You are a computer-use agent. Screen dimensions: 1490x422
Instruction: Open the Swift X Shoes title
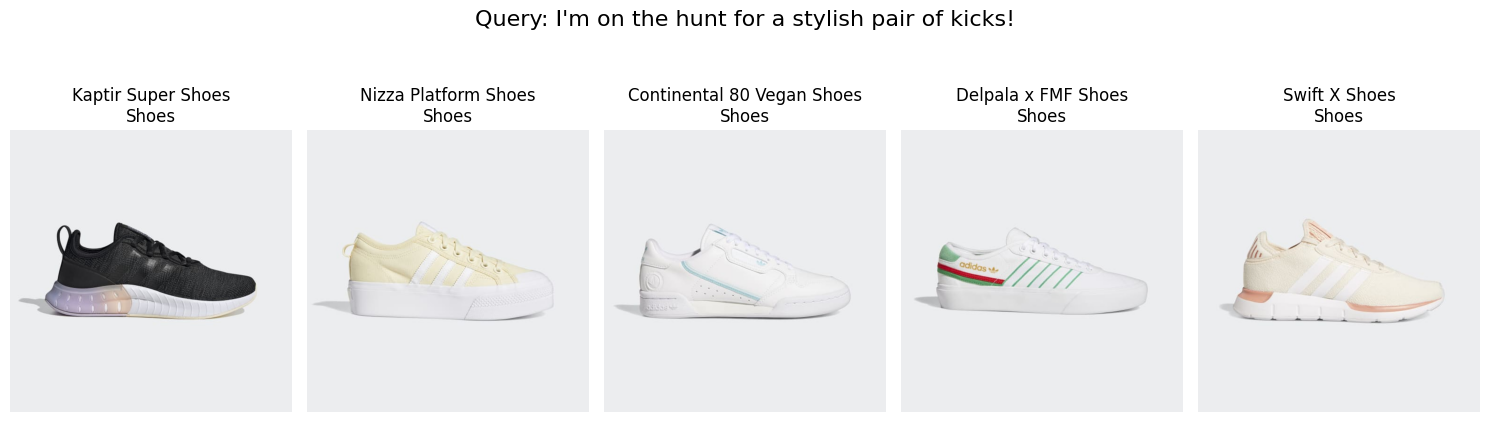point(1339,95)
